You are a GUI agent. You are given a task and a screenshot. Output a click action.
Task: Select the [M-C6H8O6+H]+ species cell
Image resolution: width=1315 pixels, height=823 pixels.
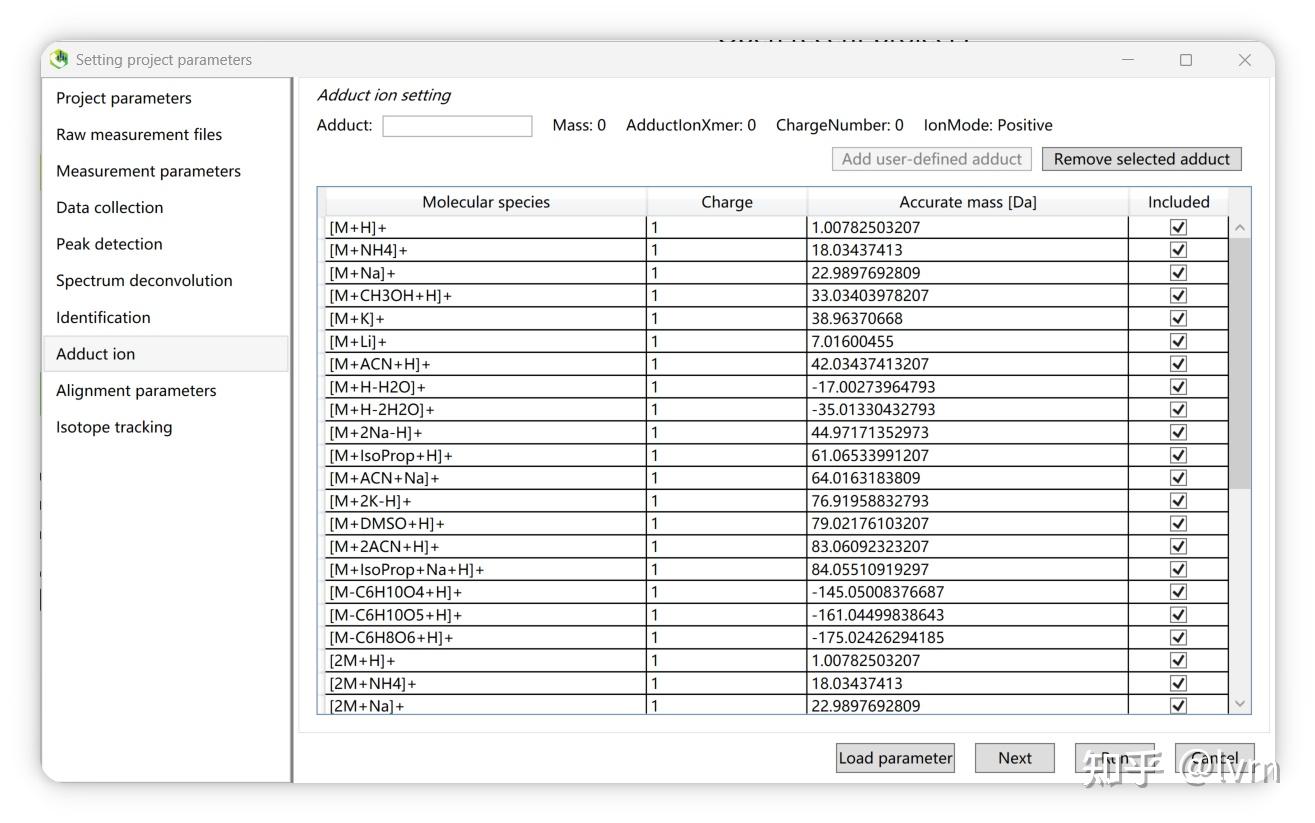tap(486, 638)
